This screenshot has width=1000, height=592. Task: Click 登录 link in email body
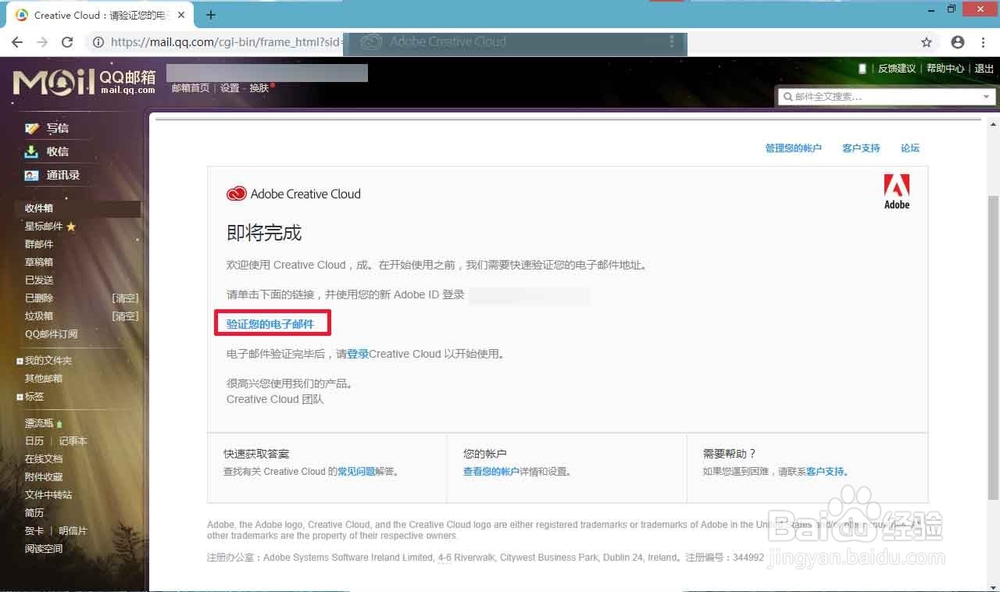point(358,354)
